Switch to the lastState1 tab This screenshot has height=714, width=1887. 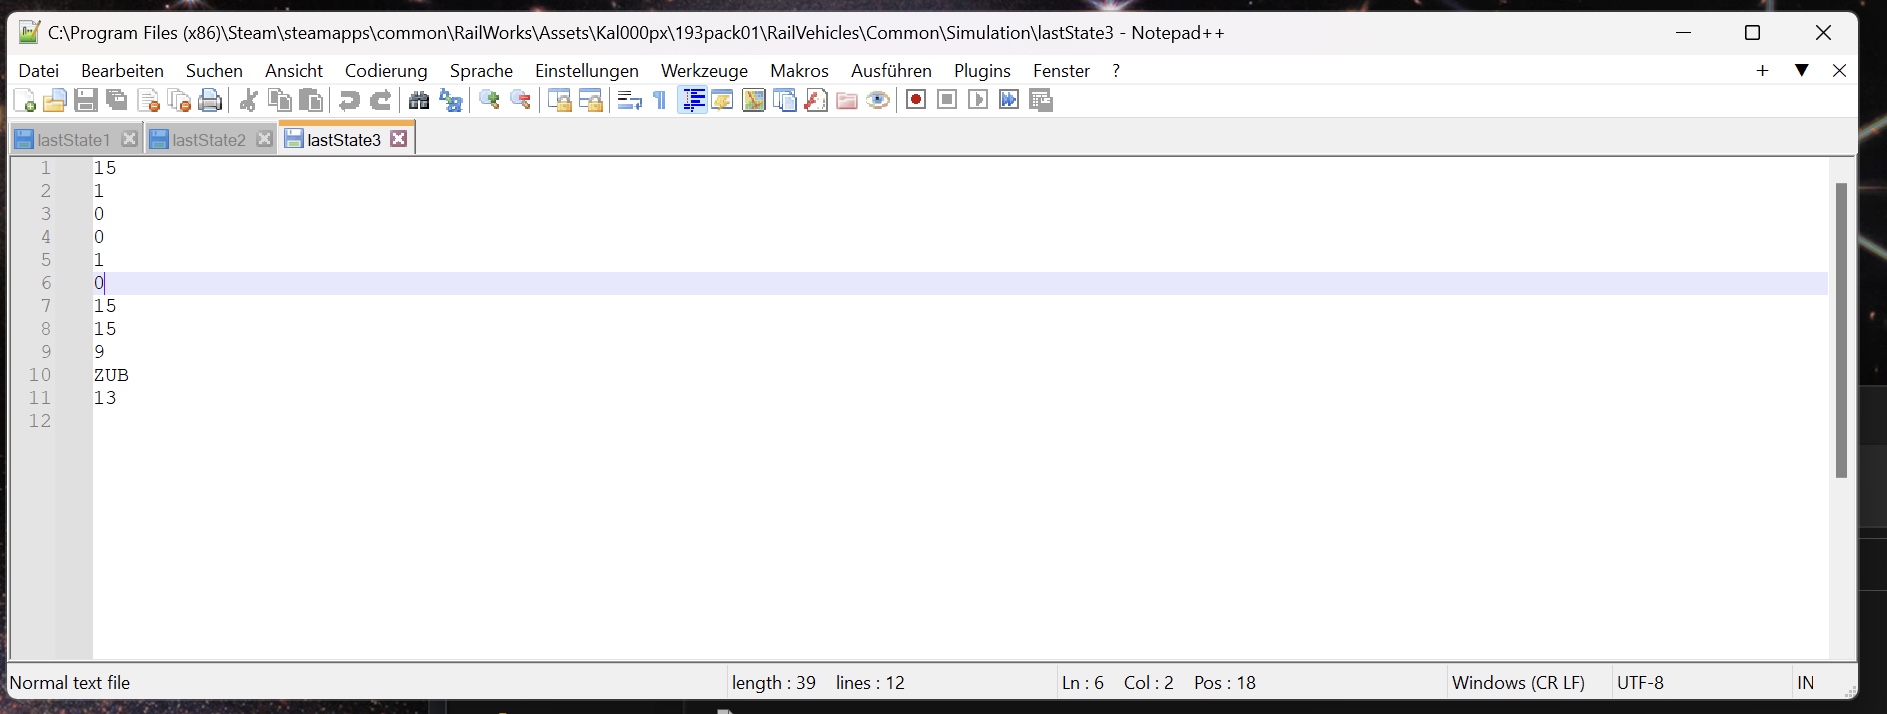(73, 140)
